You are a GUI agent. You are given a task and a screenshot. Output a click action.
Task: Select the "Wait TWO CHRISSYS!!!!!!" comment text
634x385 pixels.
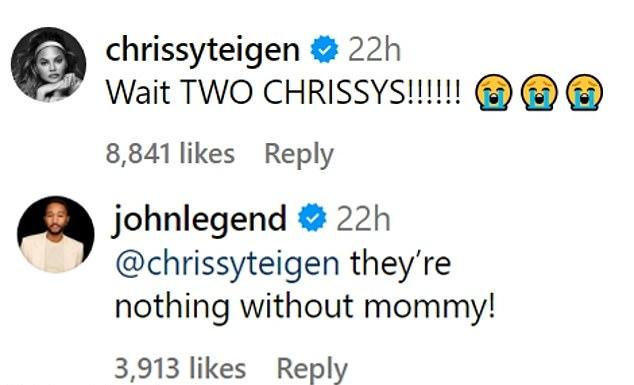coord(283,93)
